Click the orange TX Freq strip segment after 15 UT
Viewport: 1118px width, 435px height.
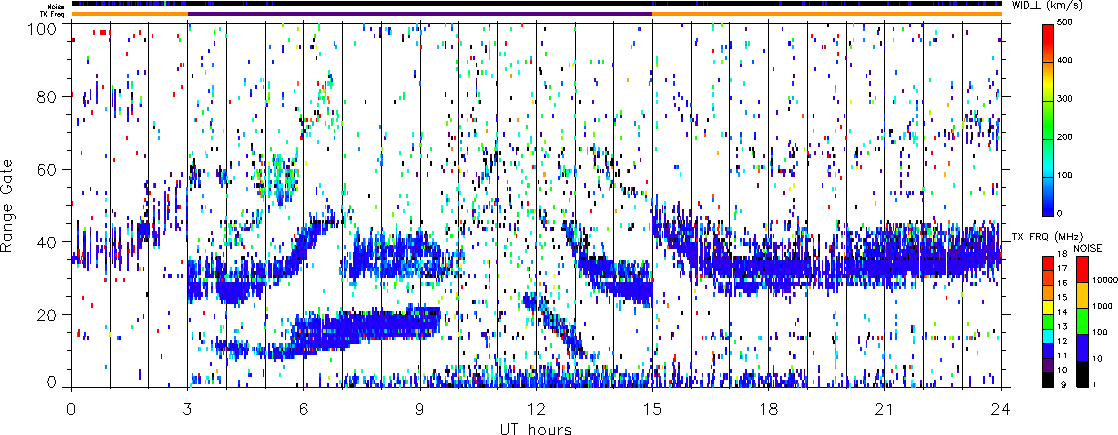(827, 14)
